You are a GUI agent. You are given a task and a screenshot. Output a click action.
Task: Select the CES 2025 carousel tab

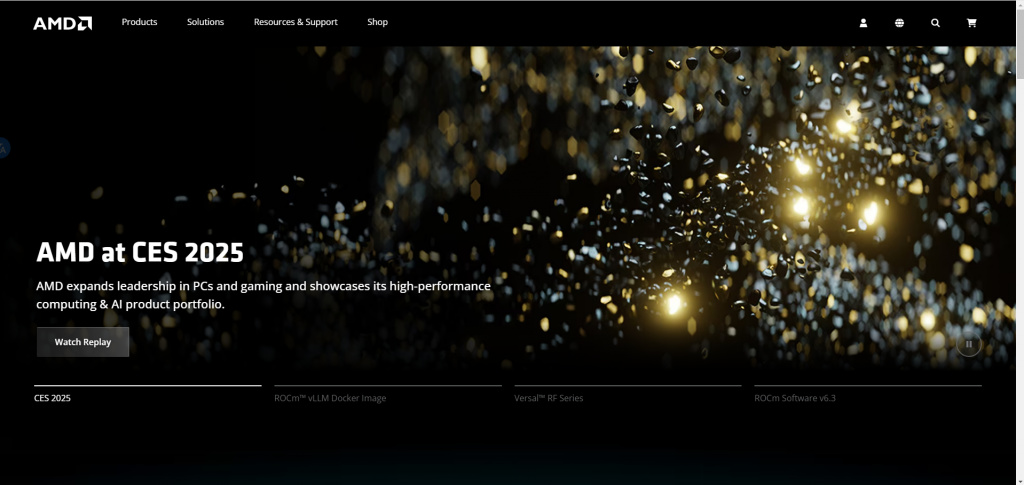pyautogui.click(x=148, y=394)
